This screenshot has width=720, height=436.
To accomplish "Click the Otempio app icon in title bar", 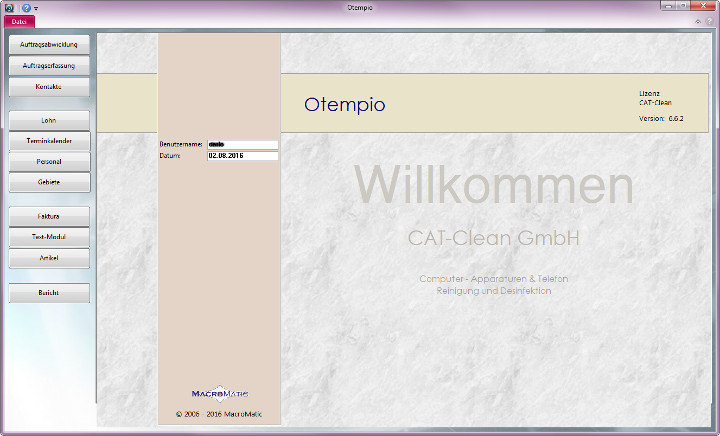I will coord(9,7).
